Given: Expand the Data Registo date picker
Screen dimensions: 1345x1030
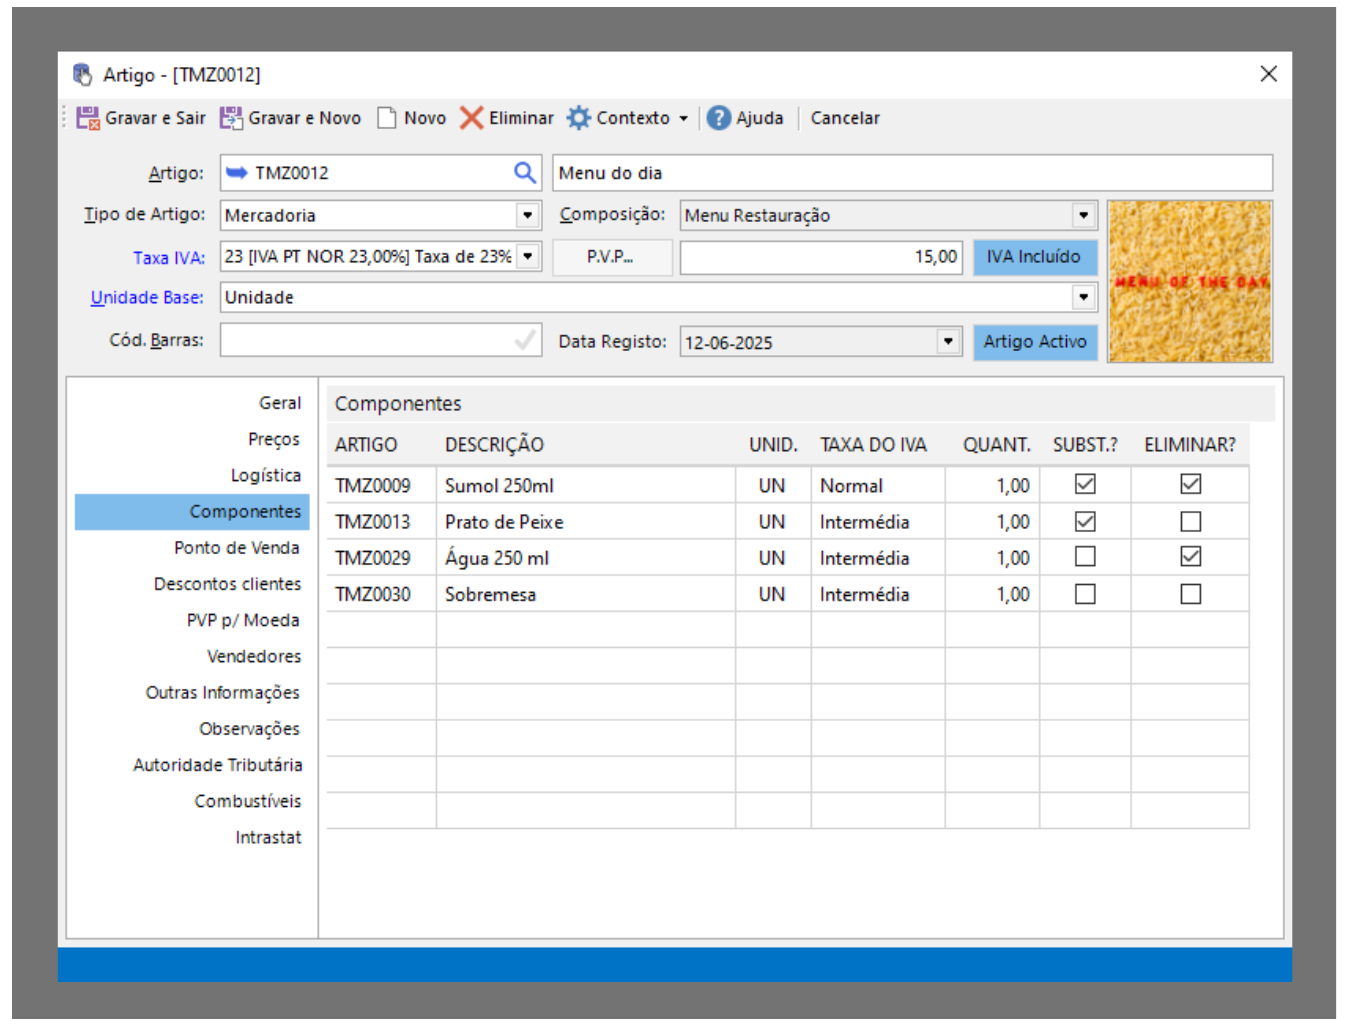Looking at the screenshot, I should pos(948,342).
